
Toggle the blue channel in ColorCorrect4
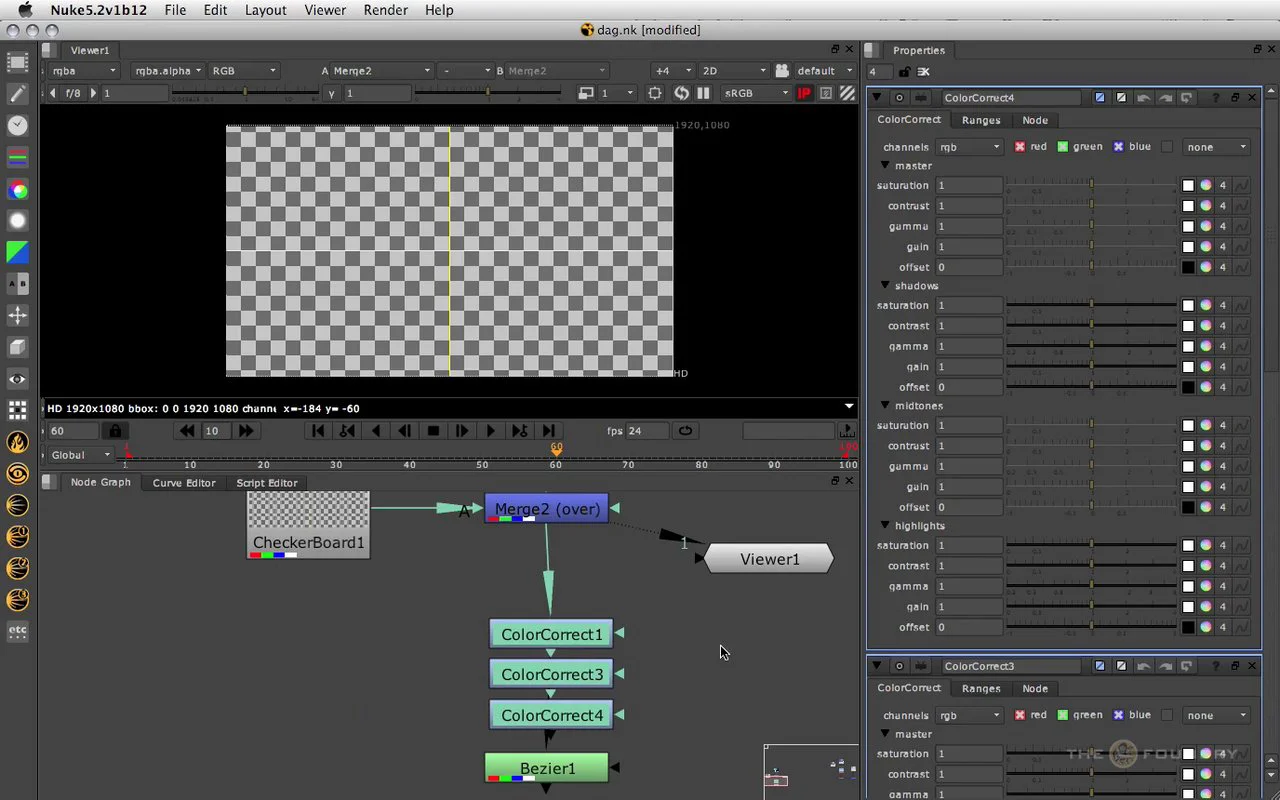click(1119, 147)
